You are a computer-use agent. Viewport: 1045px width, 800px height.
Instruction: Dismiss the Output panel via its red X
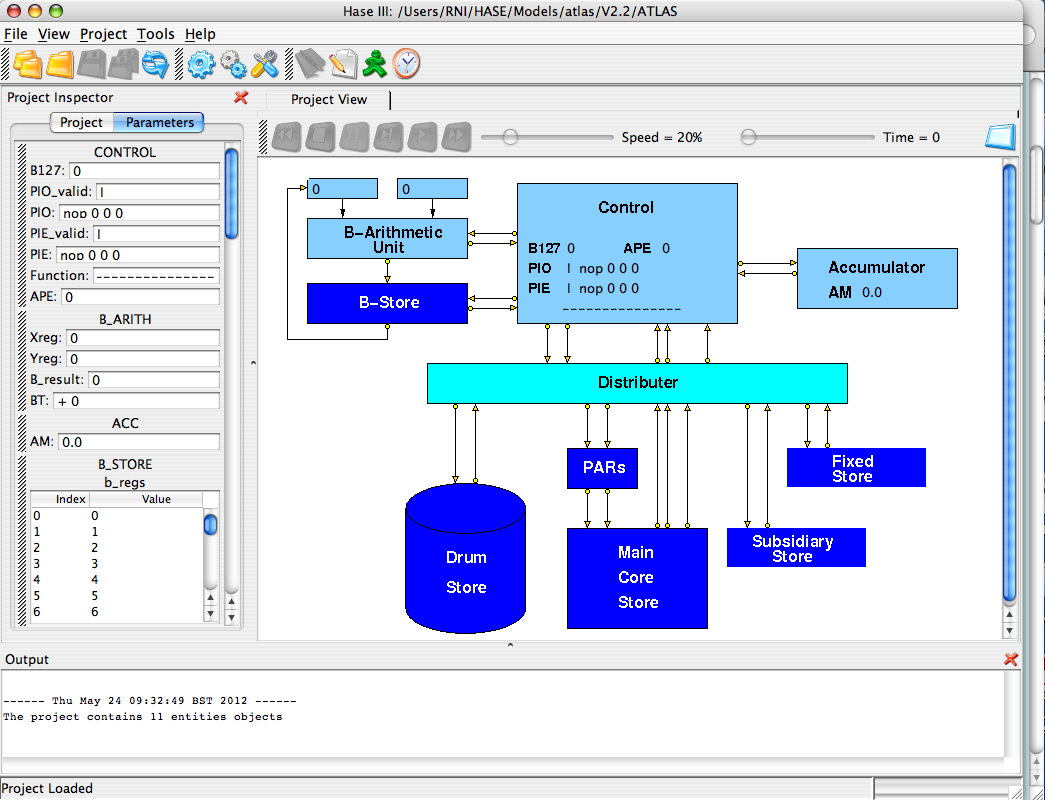[1010, 659]
